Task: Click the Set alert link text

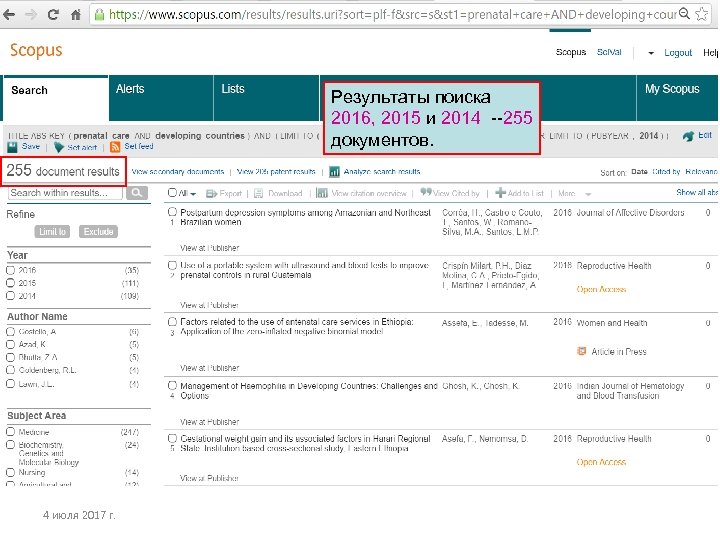Action: (x=82, y=147)
